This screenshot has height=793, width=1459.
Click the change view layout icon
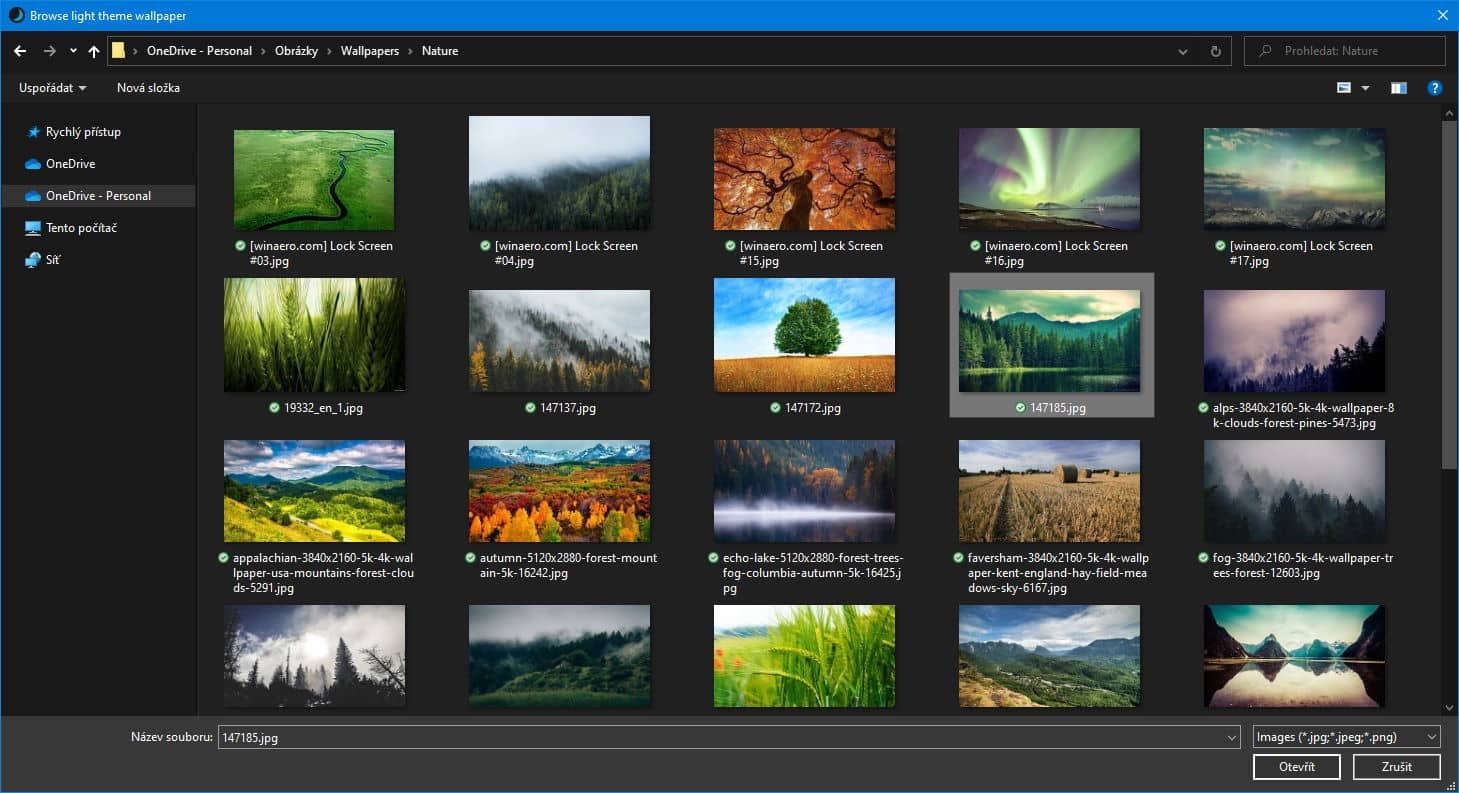(x=1344, y=88)
